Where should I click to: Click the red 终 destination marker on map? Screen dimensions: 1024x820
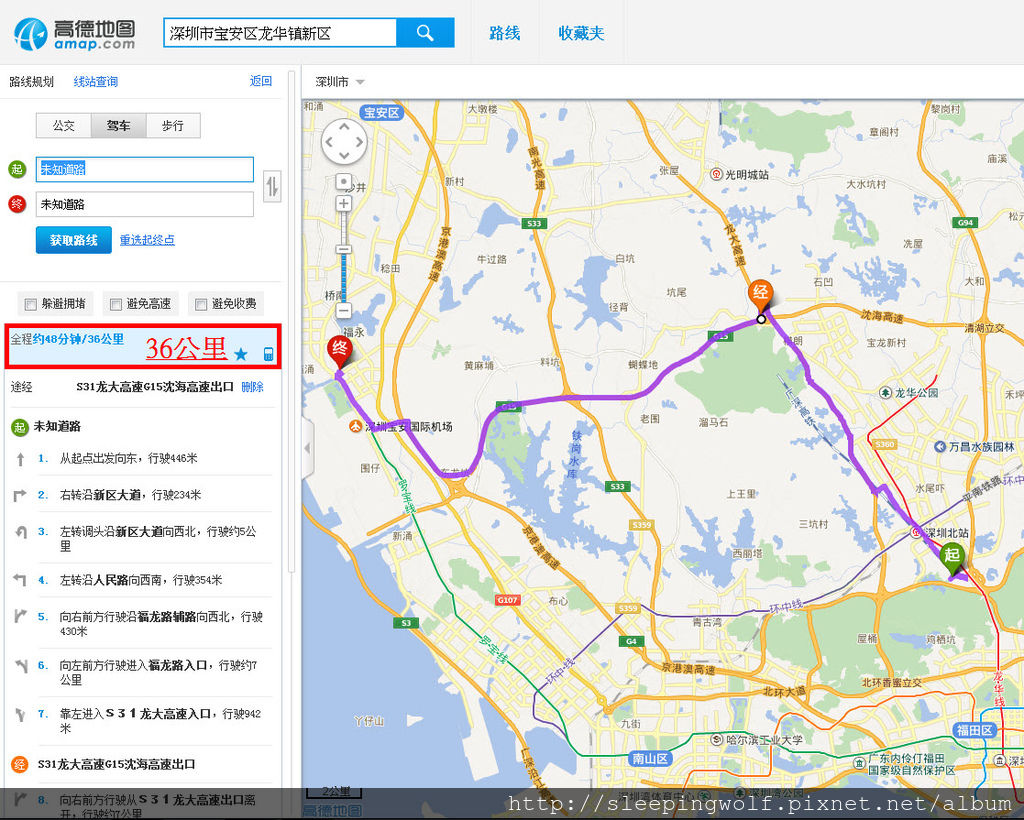tap(340, 351)
